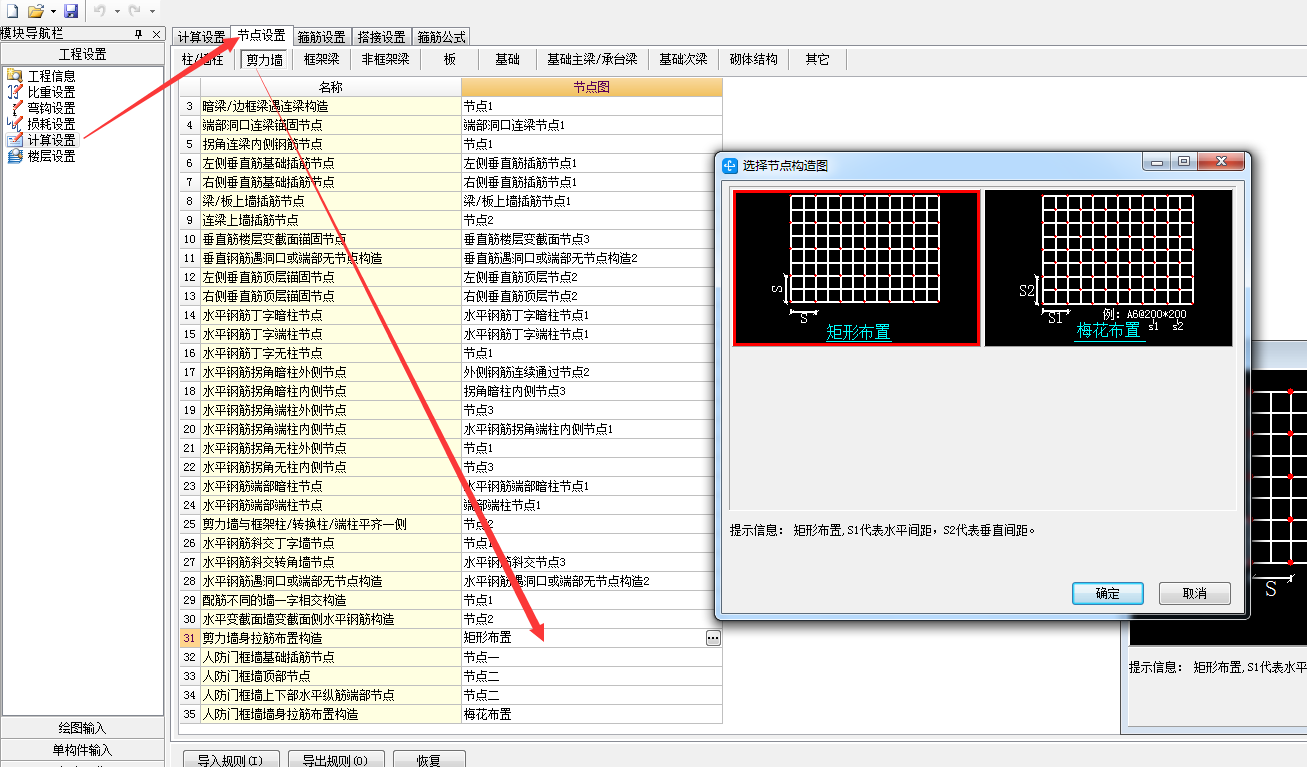Switch to the 节点设置 tab
This screenshot has height=767, width=1307.
262,35
